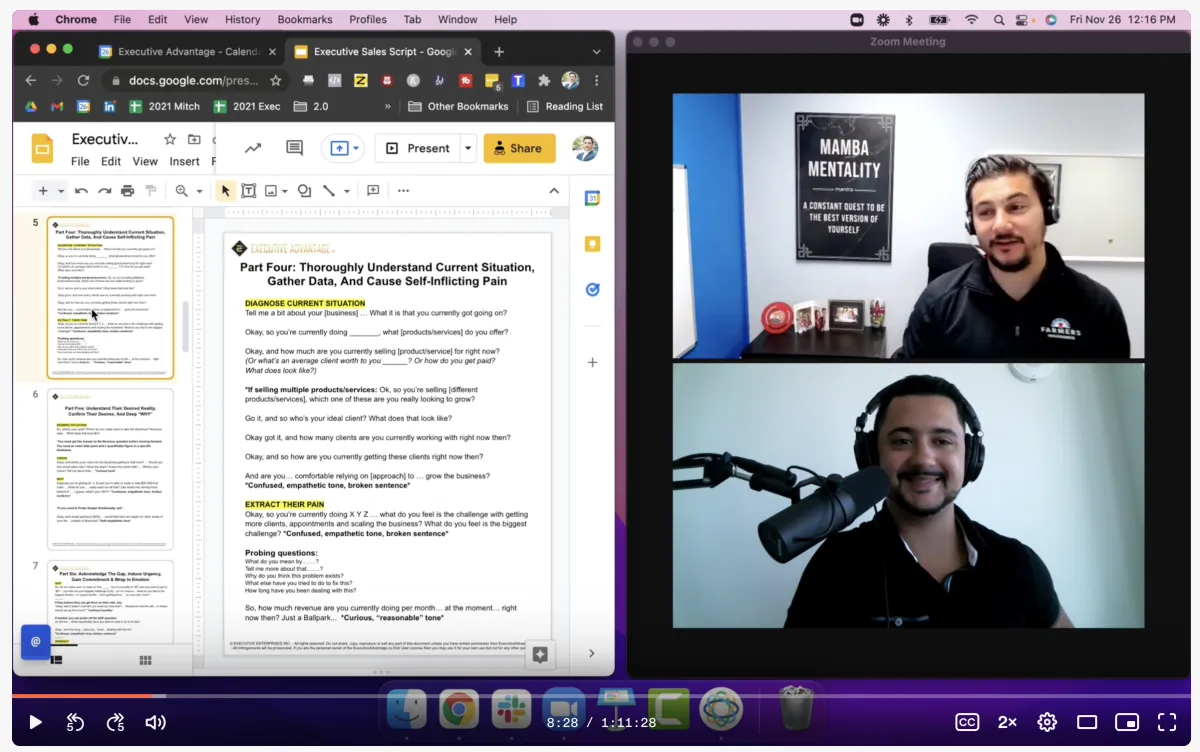Image resolution: width=1200 pixels, height=752 pixels.
Task: Click the plus add-ons icon in side panel
Action: point(592,362)
